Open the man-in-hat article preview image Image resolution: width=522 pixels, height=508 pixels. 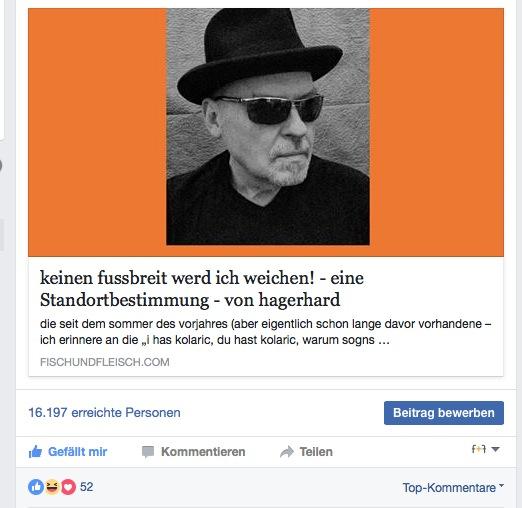[266, 132]
